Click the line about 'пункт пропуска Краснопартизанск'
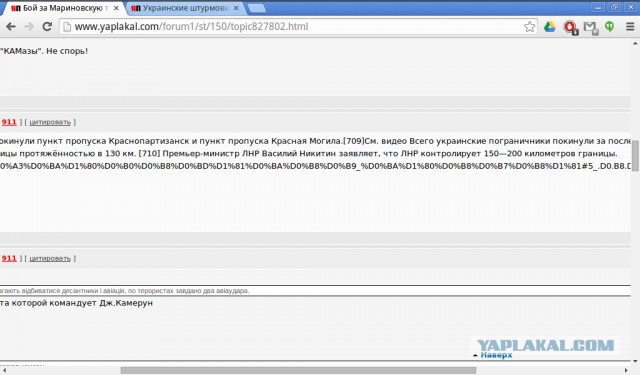The width and height of the screenshot is (640, 375). click(x=315, y=141)
